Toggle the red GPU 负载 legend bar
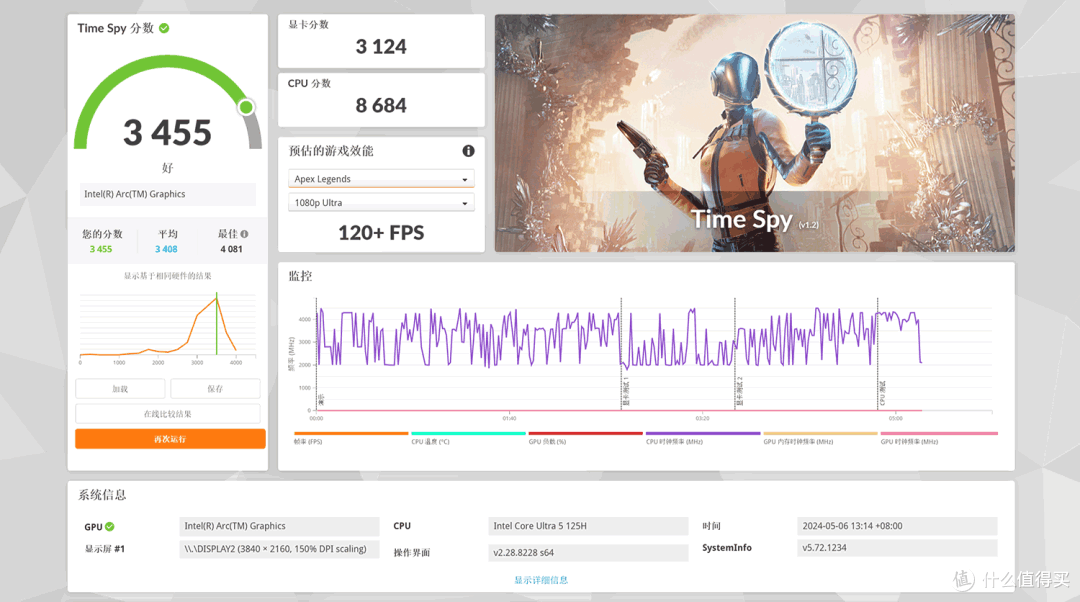The image size is (1080, 602). (x=585, y=433)
